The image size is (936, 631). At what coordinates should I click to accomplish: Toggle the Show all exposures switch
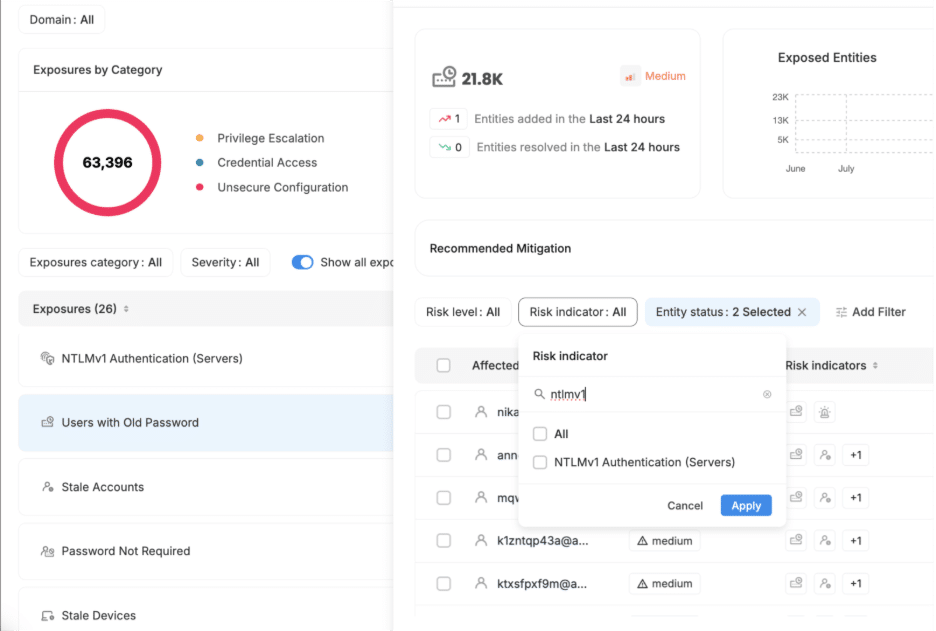(302, 262)
